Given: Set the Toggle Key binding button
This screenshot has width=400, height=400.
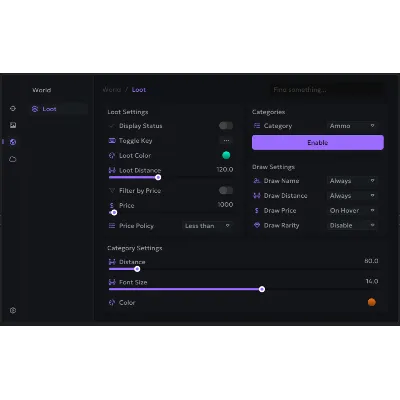Looking at the screenshot, I should coord(226,141).
